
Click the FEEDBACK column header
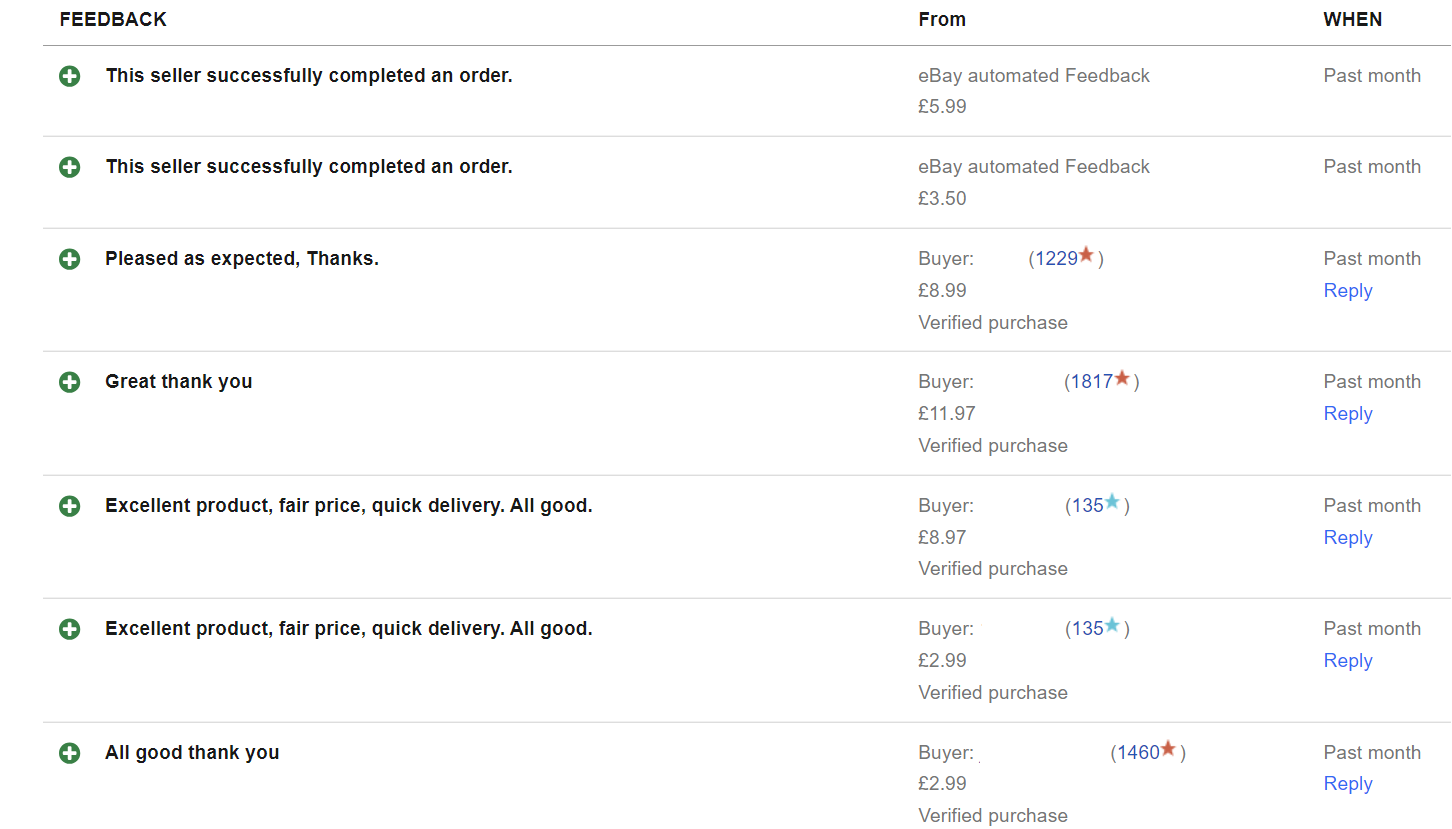coord(113,20)
